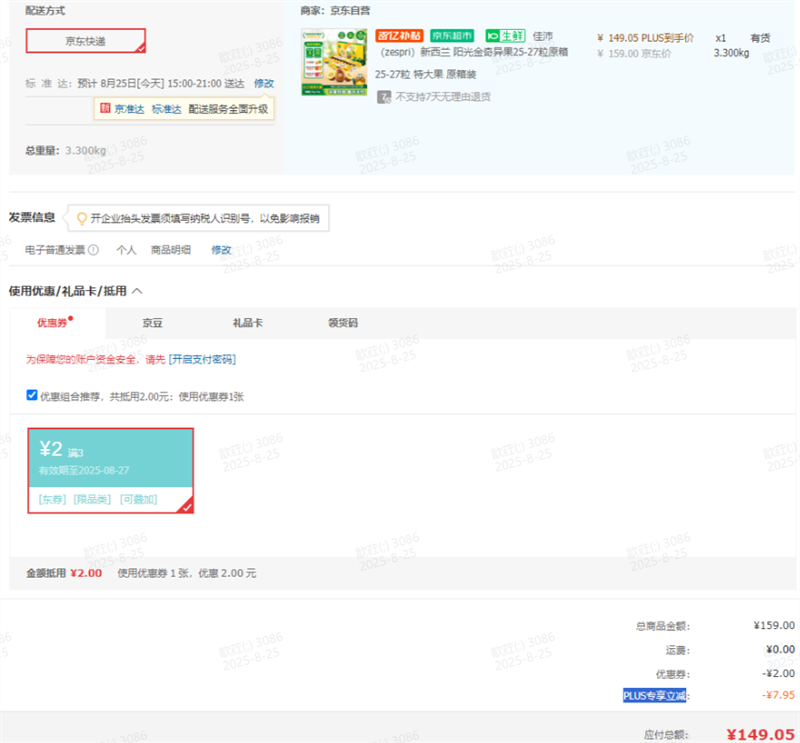Viewport: 800px width, 743px height.
Task: Uncheck the 优惠组合推荐 checkbox
Action: 32,396
